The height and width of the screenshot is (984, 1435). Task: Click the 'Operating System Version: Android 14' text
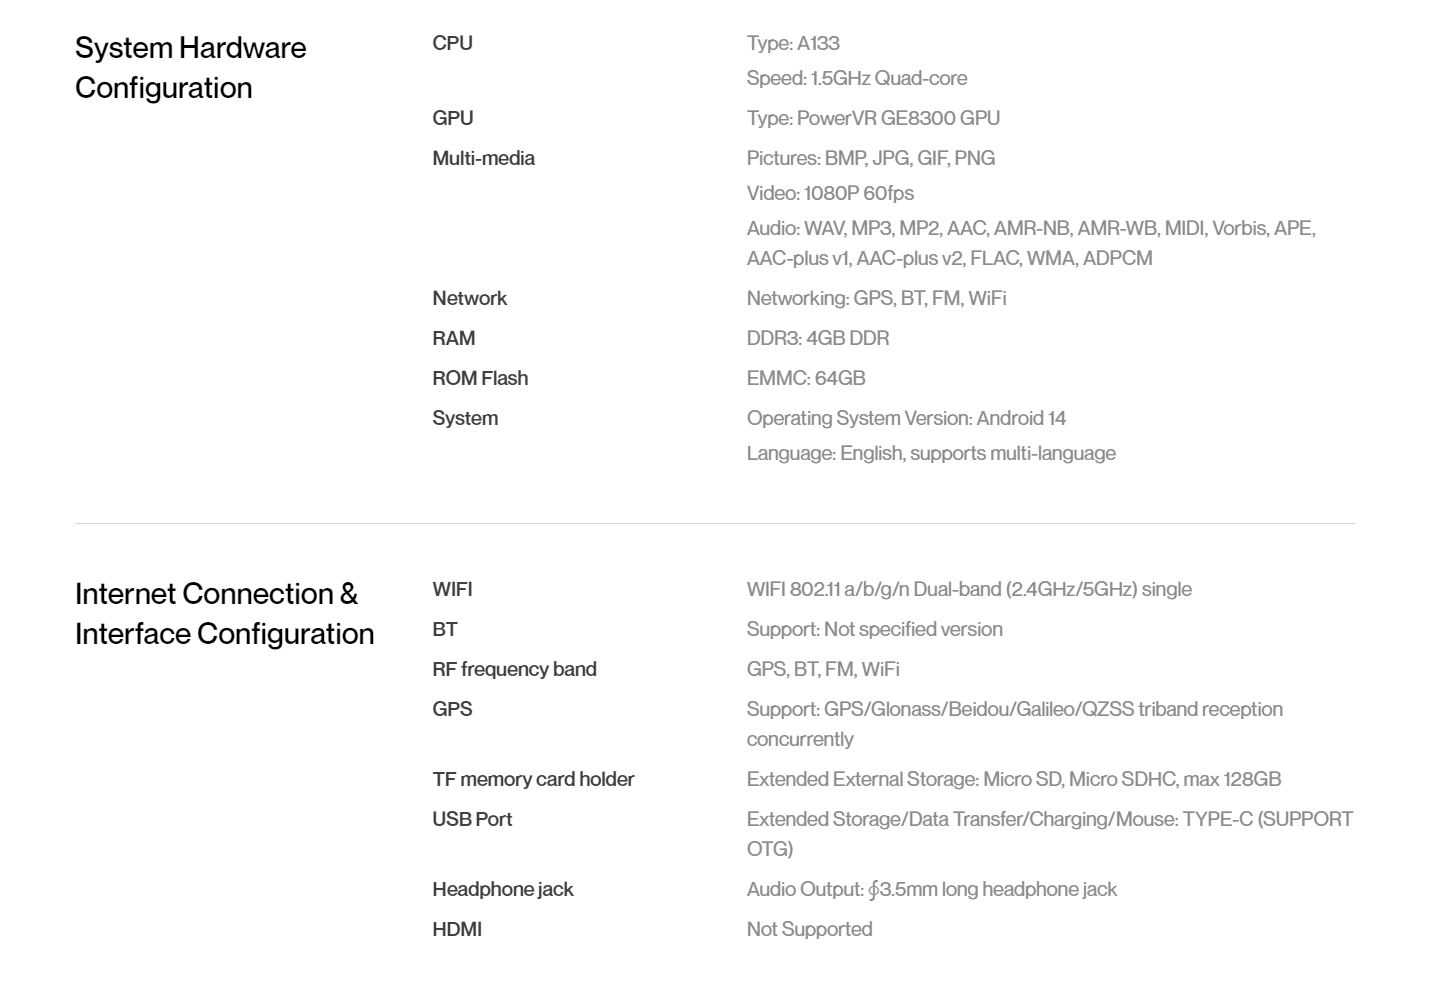[x=906, y=418]
